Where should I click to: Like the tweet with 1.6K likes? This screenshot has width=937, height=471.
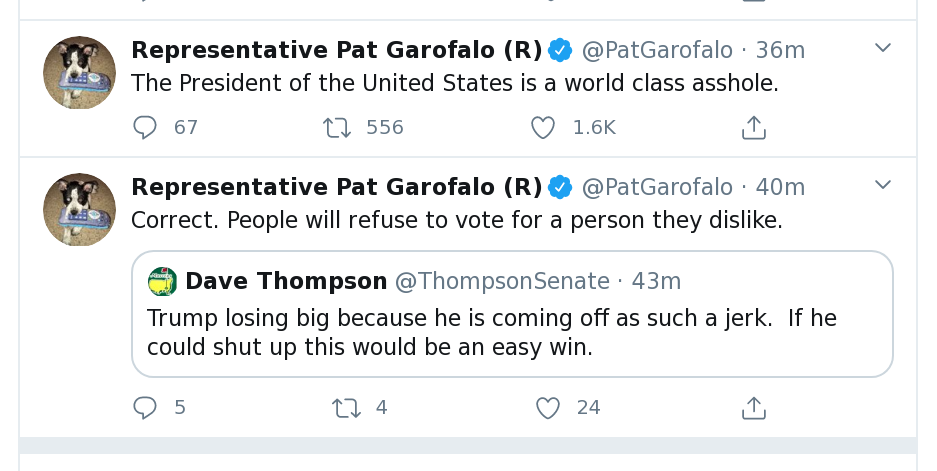pyautogui.click(x=543, y=127)
